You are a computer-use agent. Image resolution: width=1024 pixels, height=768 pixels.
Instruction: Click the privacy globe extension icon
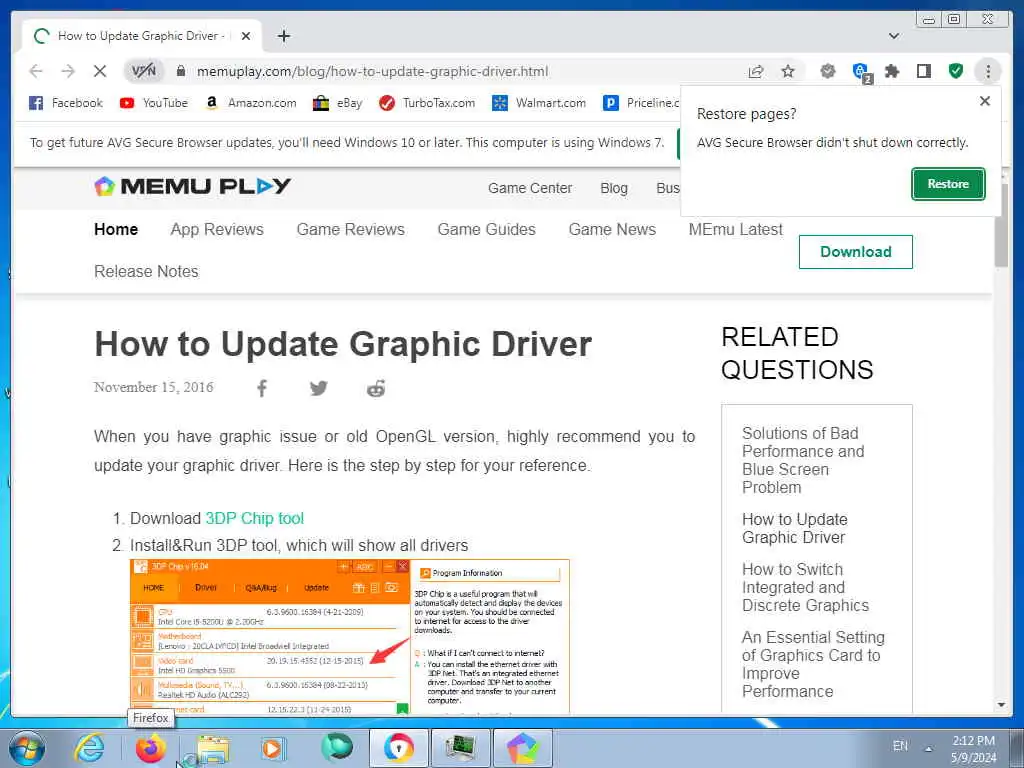[x=861, y=72]
